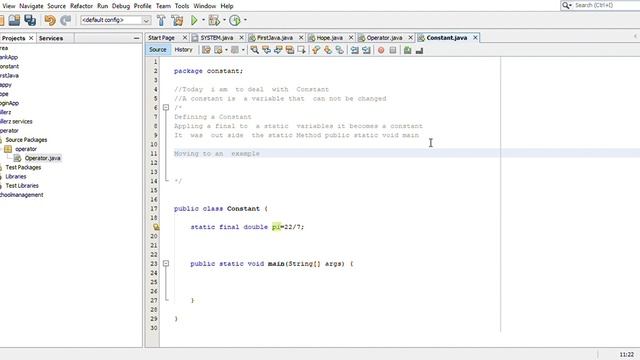The width and height of the screenshot is (640, 360).
Task: Select Operator.java in the Projects tree
Action: (43, 158)
